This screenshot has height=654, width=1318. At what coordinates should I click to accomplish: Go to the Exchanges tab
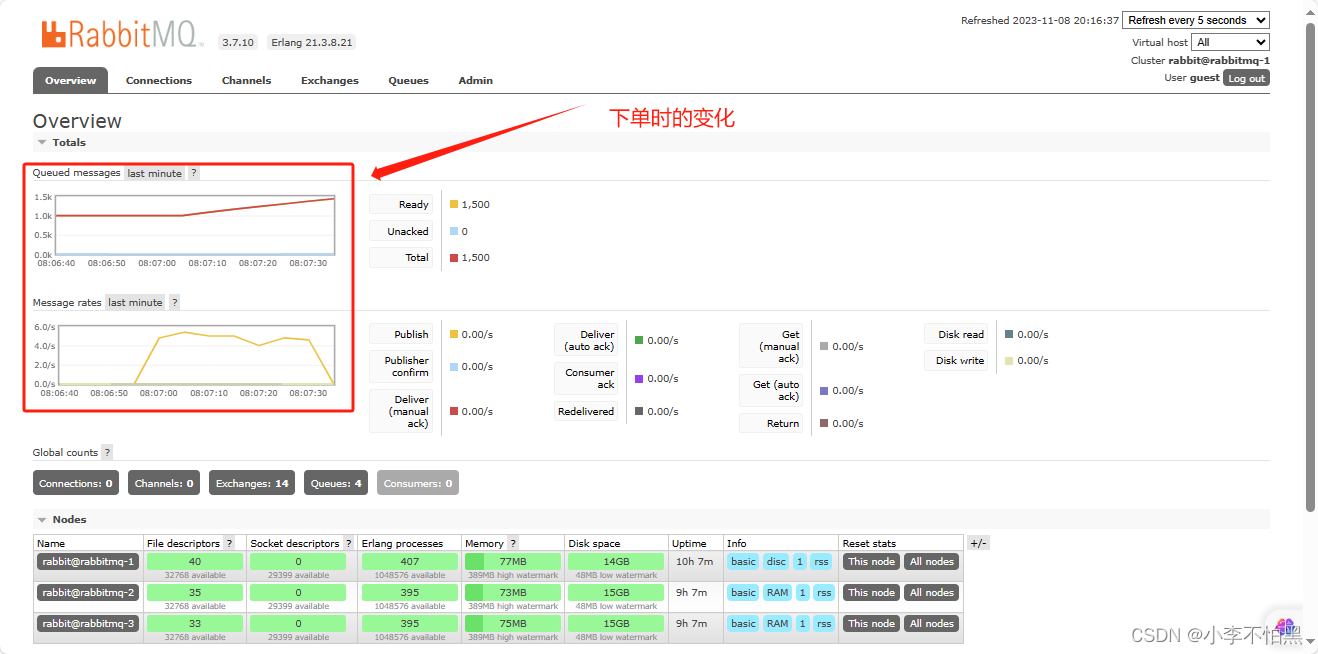click(330, 80)
